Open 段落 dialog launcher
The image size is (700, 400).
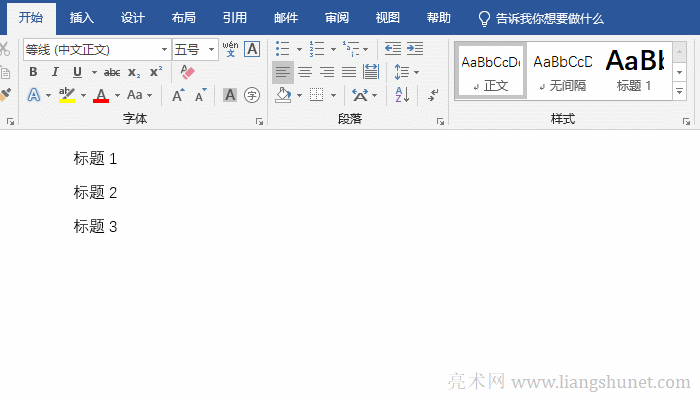[x=441, y=121]
